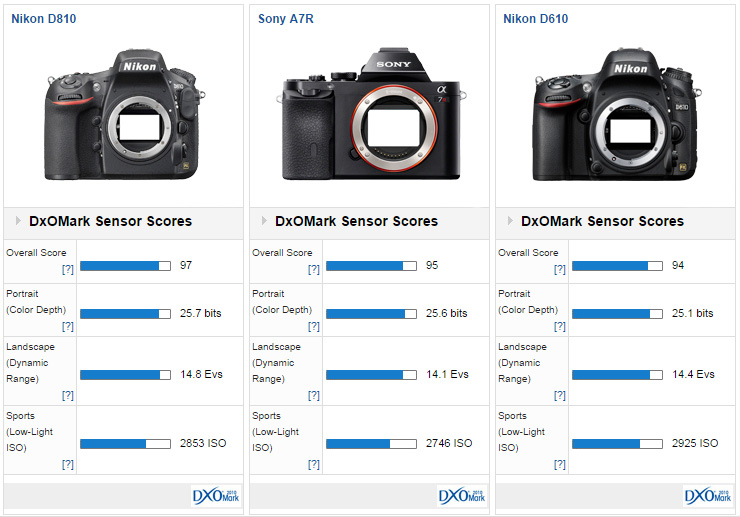
Task: Click Nikon D810 Overall Score bar
Action: click(x=126, y=266)
